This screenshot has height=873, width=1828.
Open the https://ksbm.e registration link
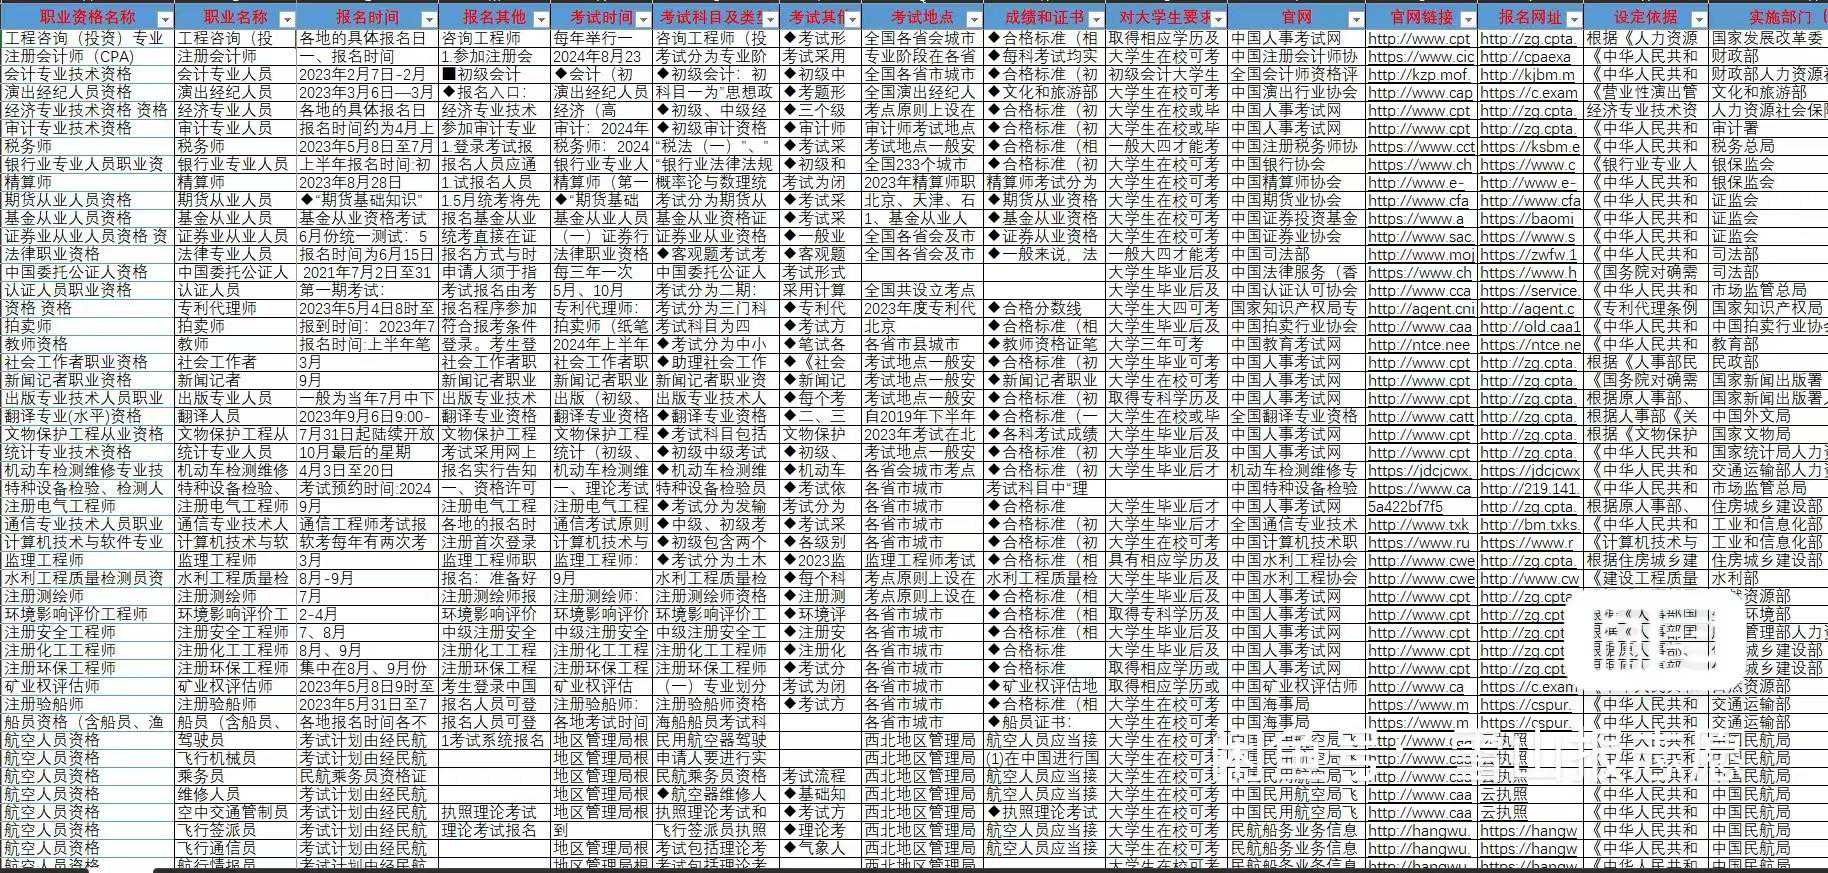click(1530, 146)
